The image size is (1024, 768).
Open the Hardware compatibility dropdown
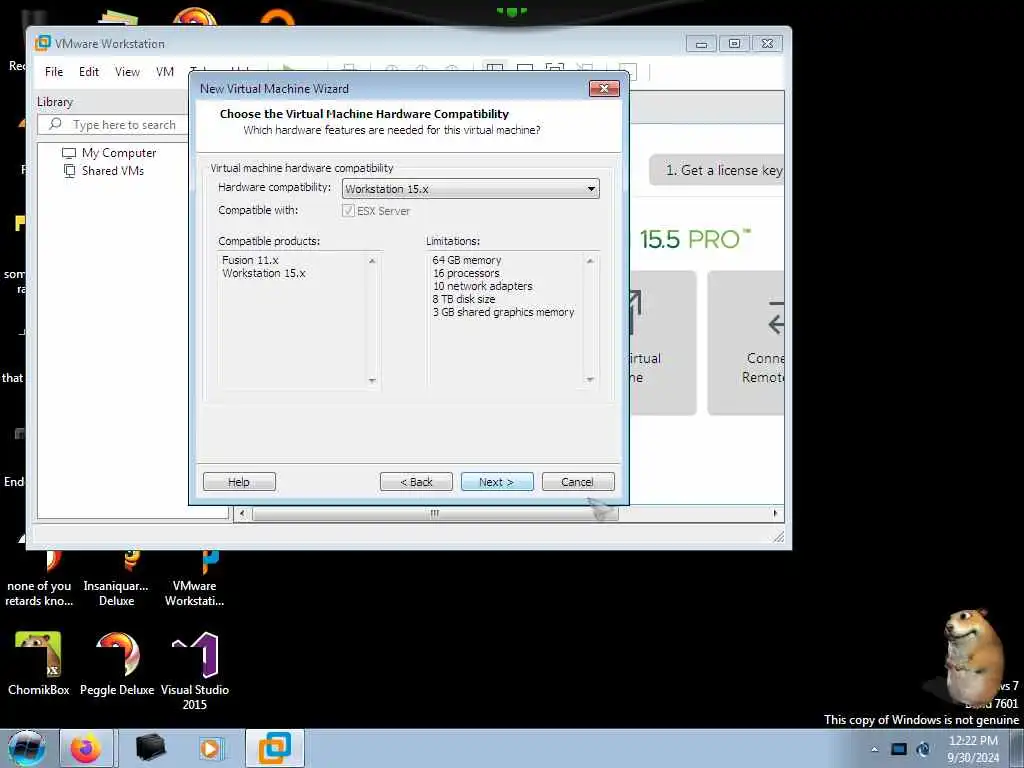click(x=470, y=189)
